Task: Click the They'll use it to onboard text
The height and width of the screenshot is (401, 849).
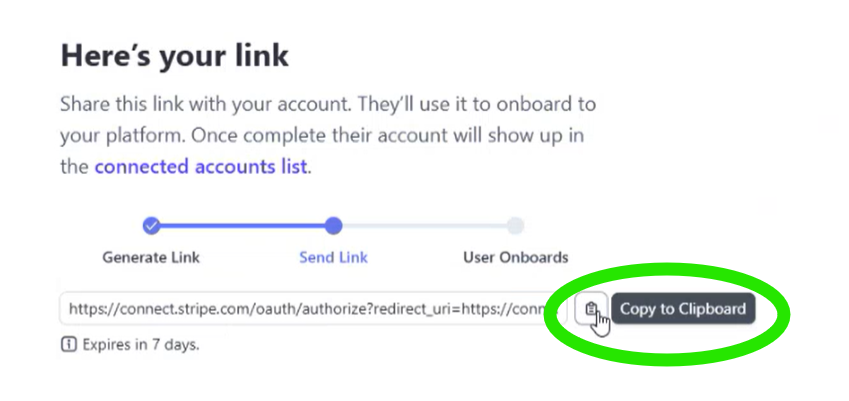Action: tap(477, 104)
